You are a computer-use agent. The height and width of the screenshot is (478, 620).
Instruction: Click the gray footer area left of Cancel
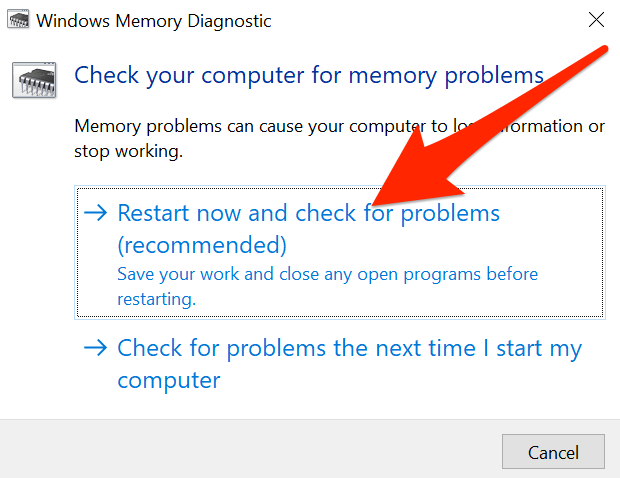point(250,449)
